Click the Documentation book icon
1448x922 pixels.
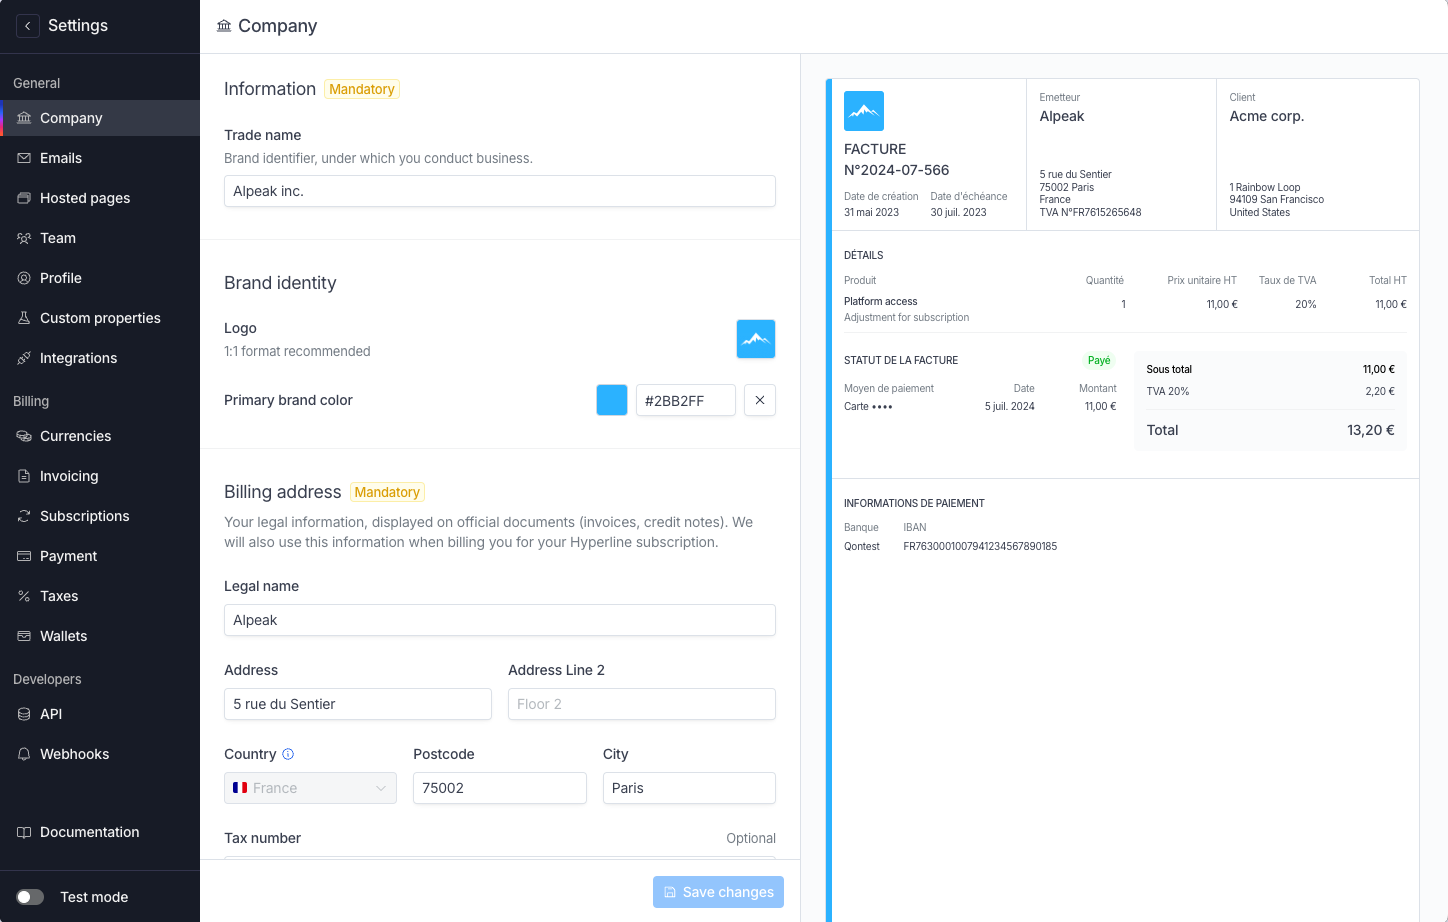point(24,832)
